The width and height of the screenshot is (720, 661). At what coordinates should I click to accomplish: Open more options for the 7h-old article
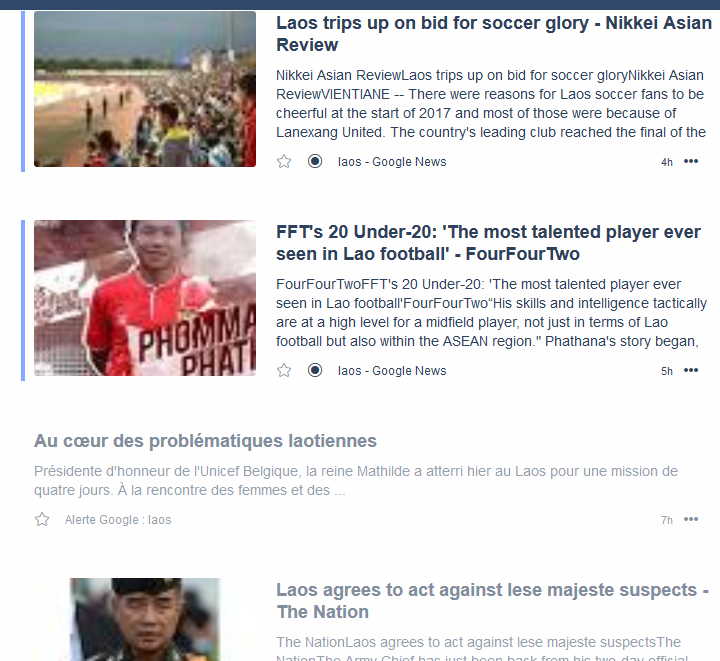tap(691, 519)
